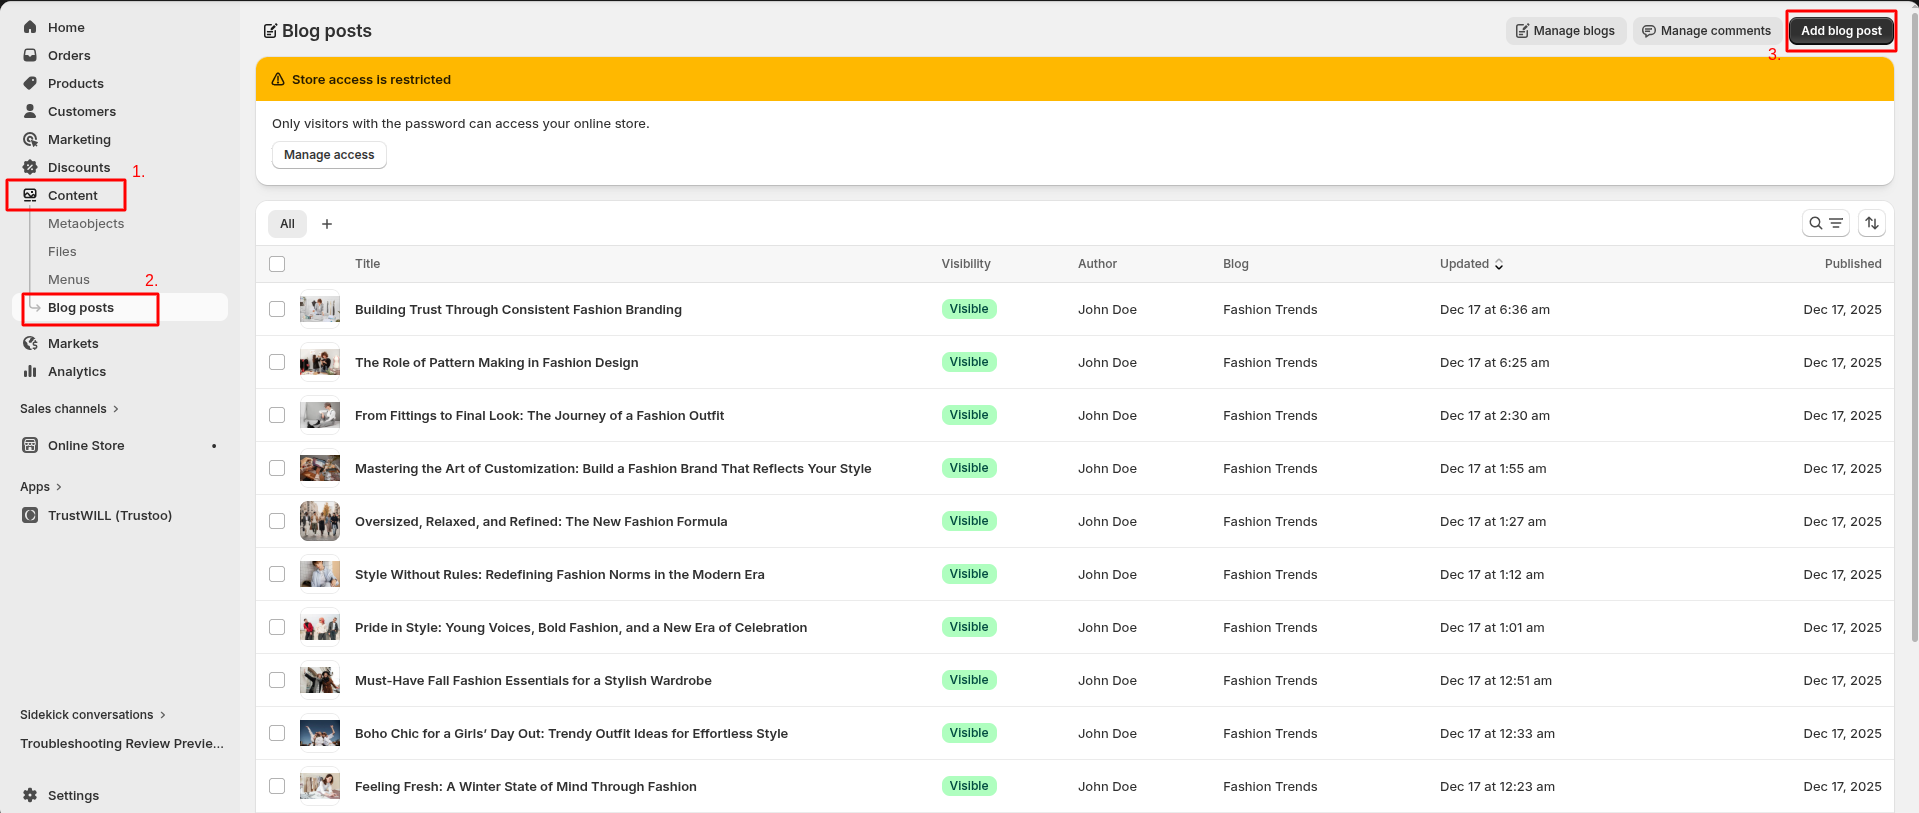The image size is (1919, 813).
Task: Open Troubleshooting Review Preview conversation
Action: click(122, 744)
